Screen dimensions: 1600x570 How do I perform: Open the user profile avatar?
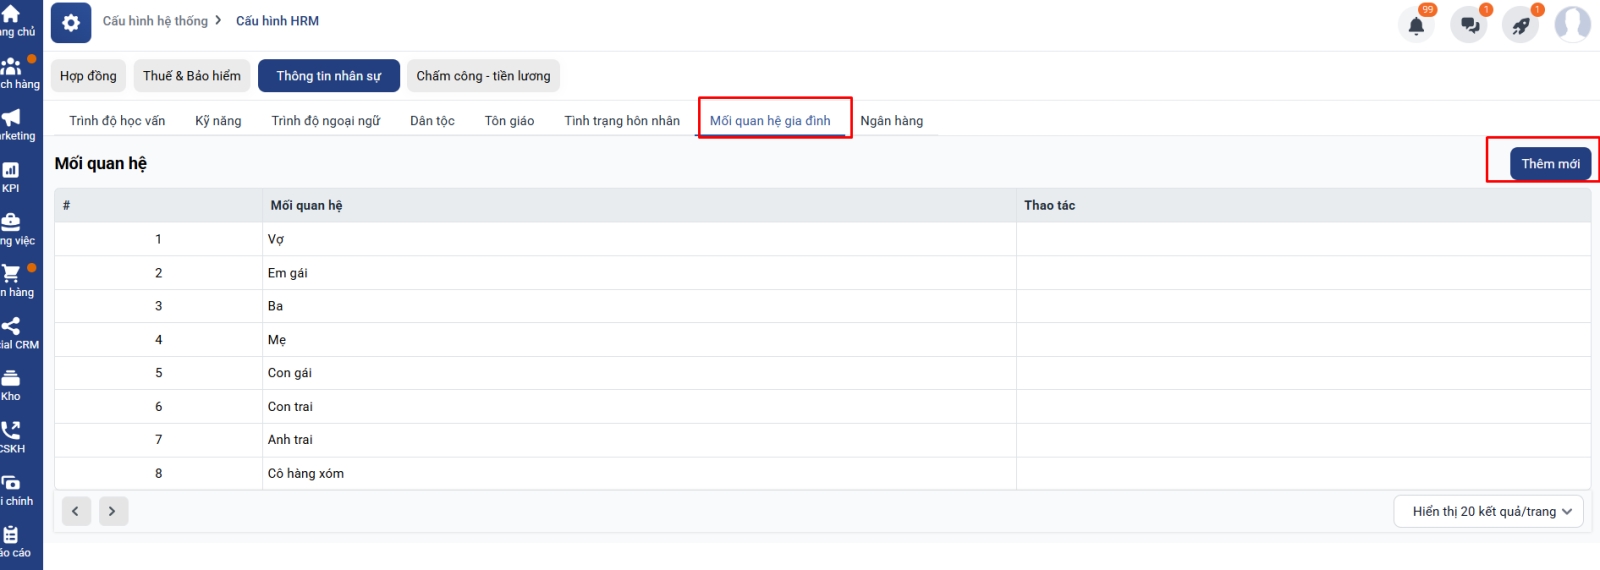(x=1572, y=24)
